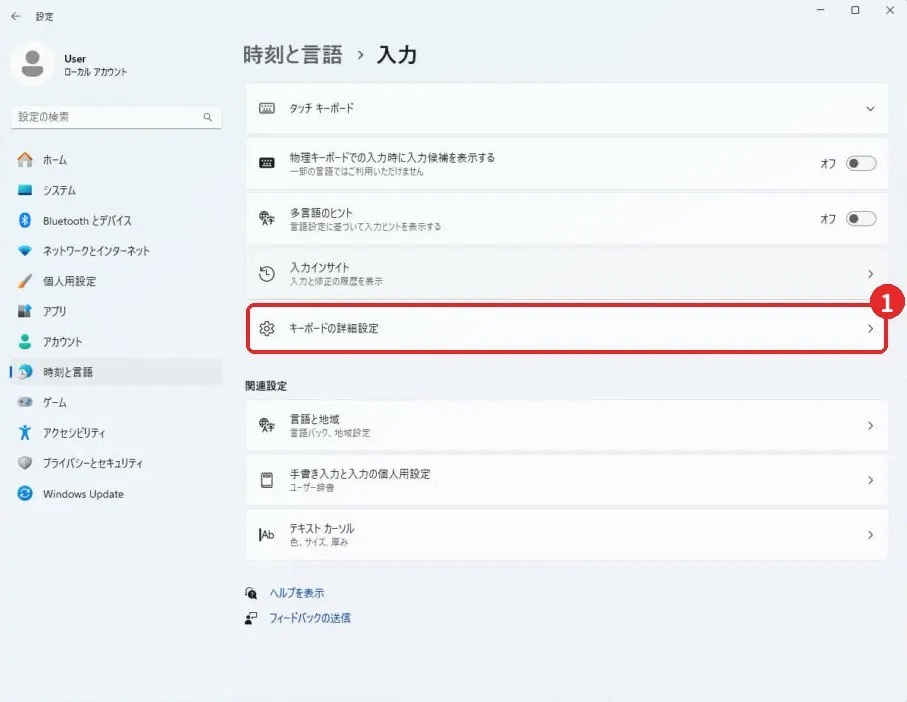
Task: Open キーボードの詳細設定 via its chevron
Action: click(871, 328)
